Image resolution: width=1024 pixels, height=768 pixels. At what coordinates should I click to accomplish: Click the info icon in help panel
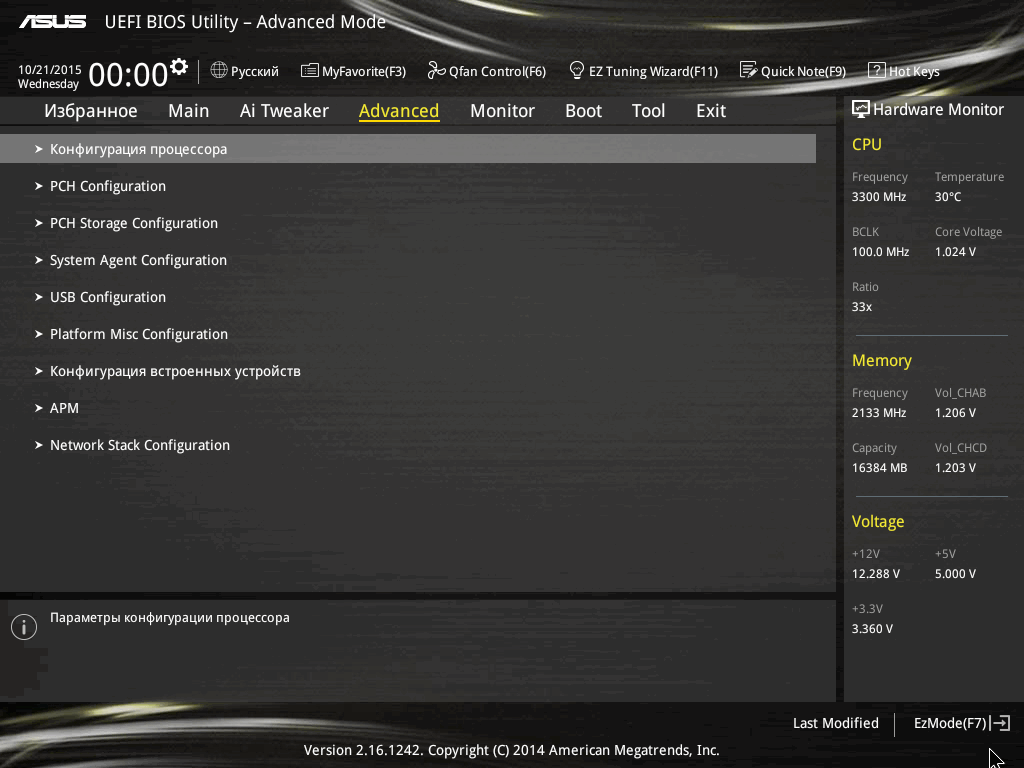tap(24, 627)
